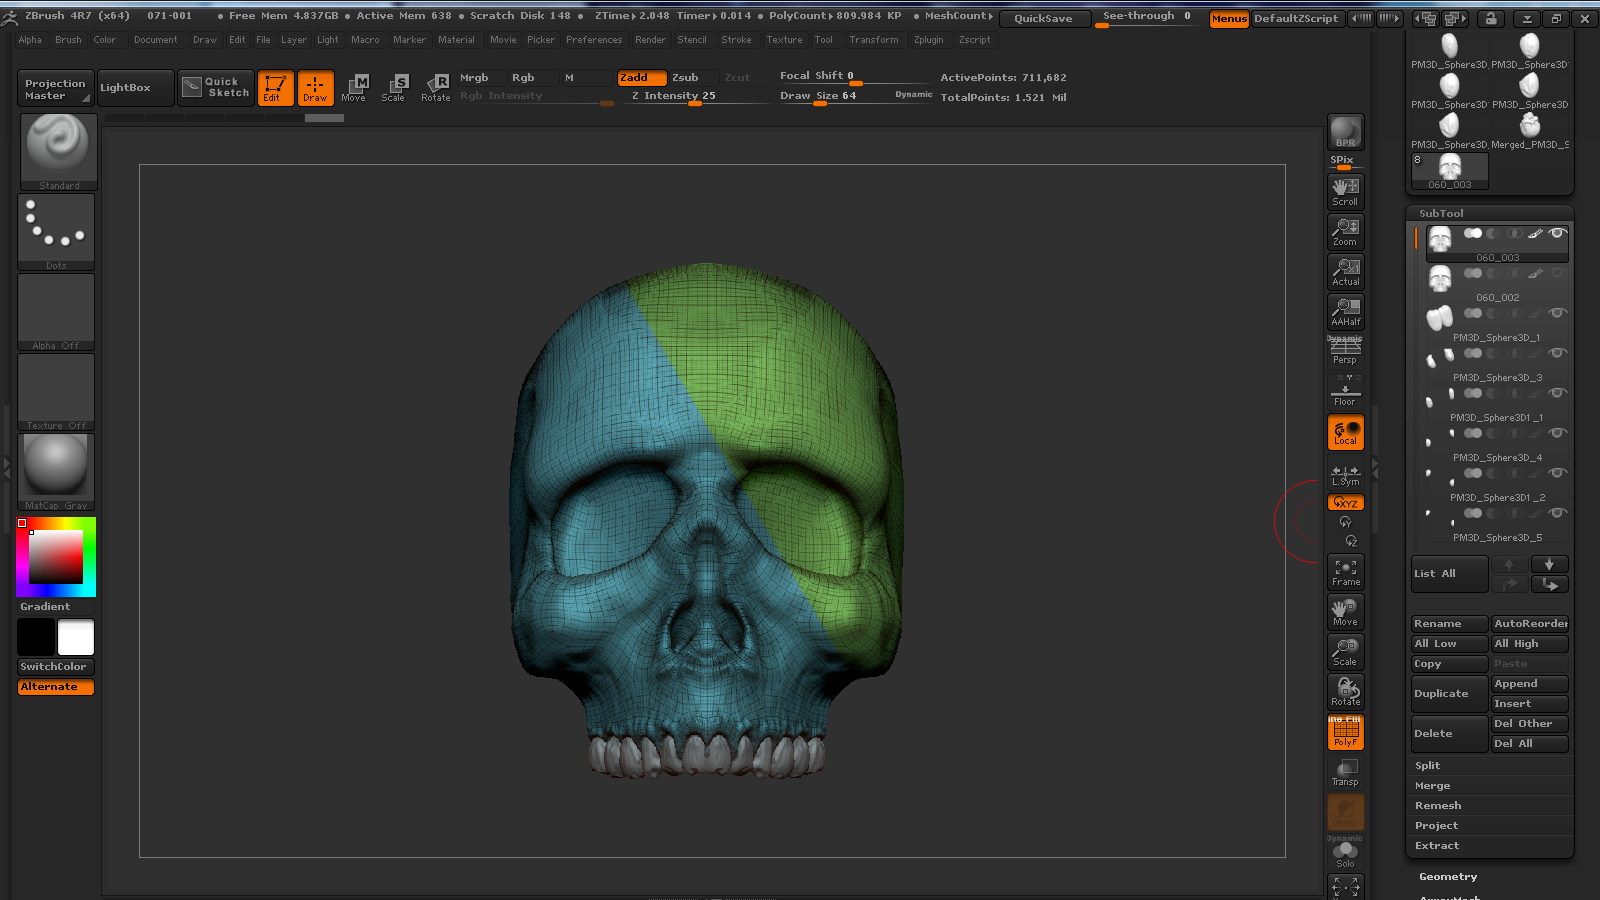1600x900 pixels.
Task: Open the Transform menu
Action: click(x=874, y=40)
